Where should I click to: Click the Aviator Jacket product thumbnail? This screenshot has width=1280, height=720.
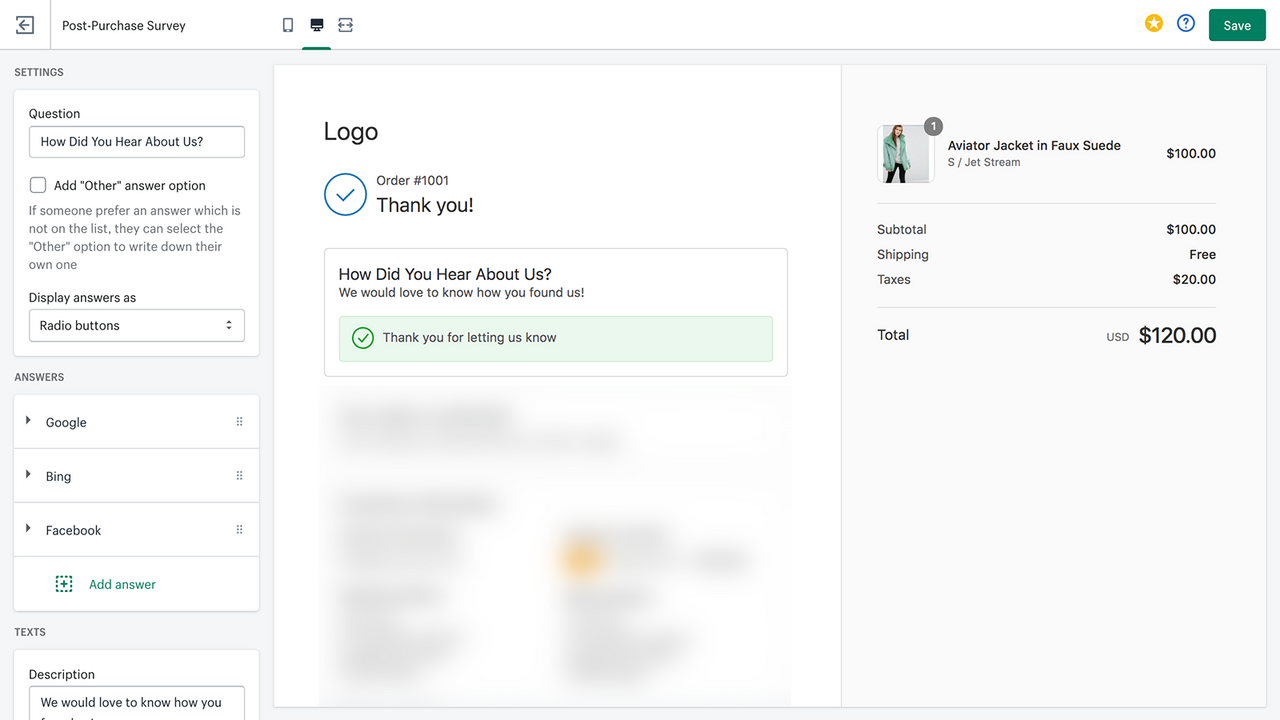pyautogui.click(x=906, y=154)
